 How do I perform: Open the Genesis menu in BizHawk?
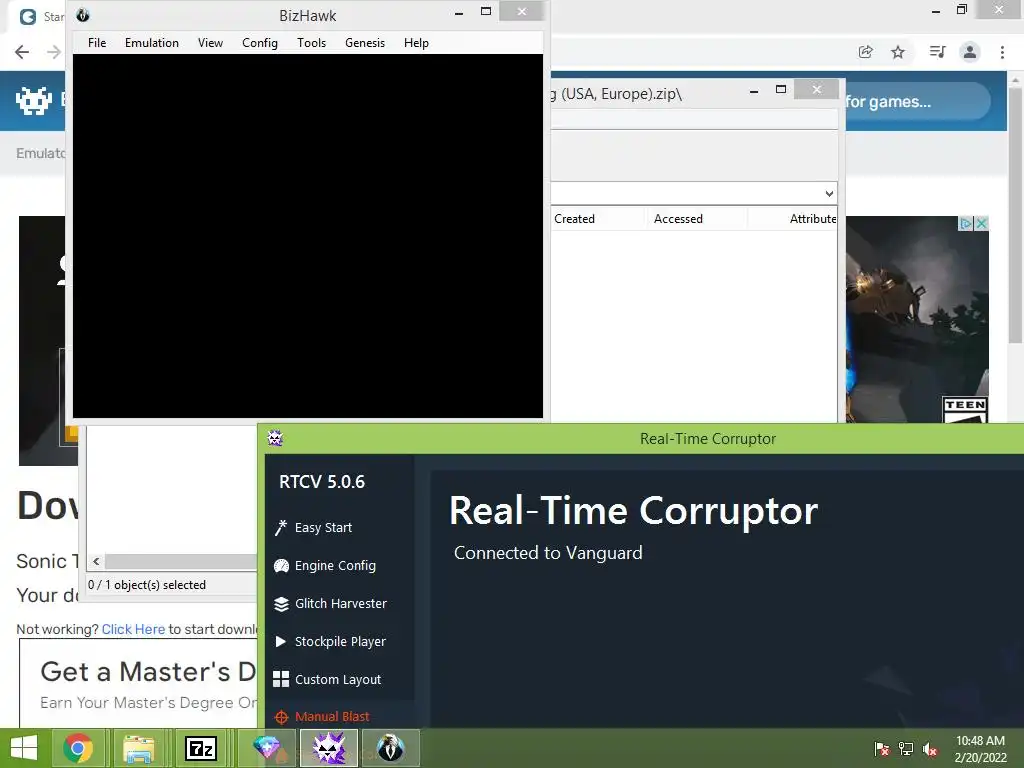coord(365,43)
